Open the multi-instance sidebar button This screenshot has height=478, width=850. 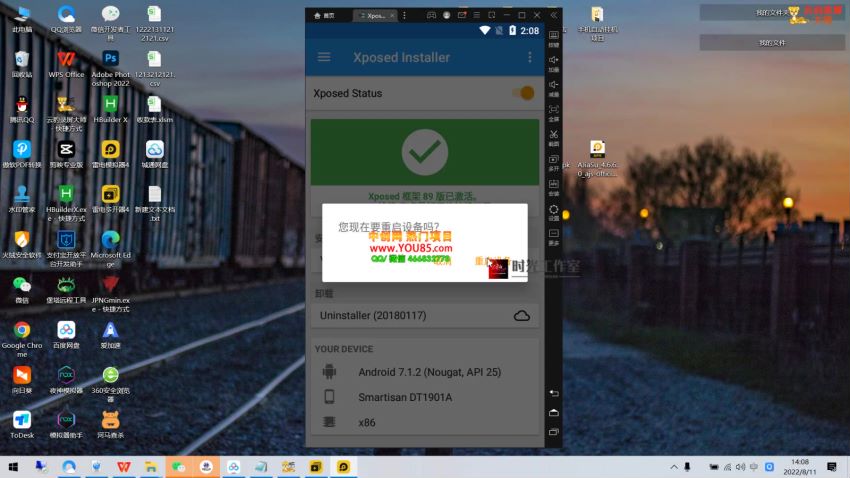click(553, 163)
